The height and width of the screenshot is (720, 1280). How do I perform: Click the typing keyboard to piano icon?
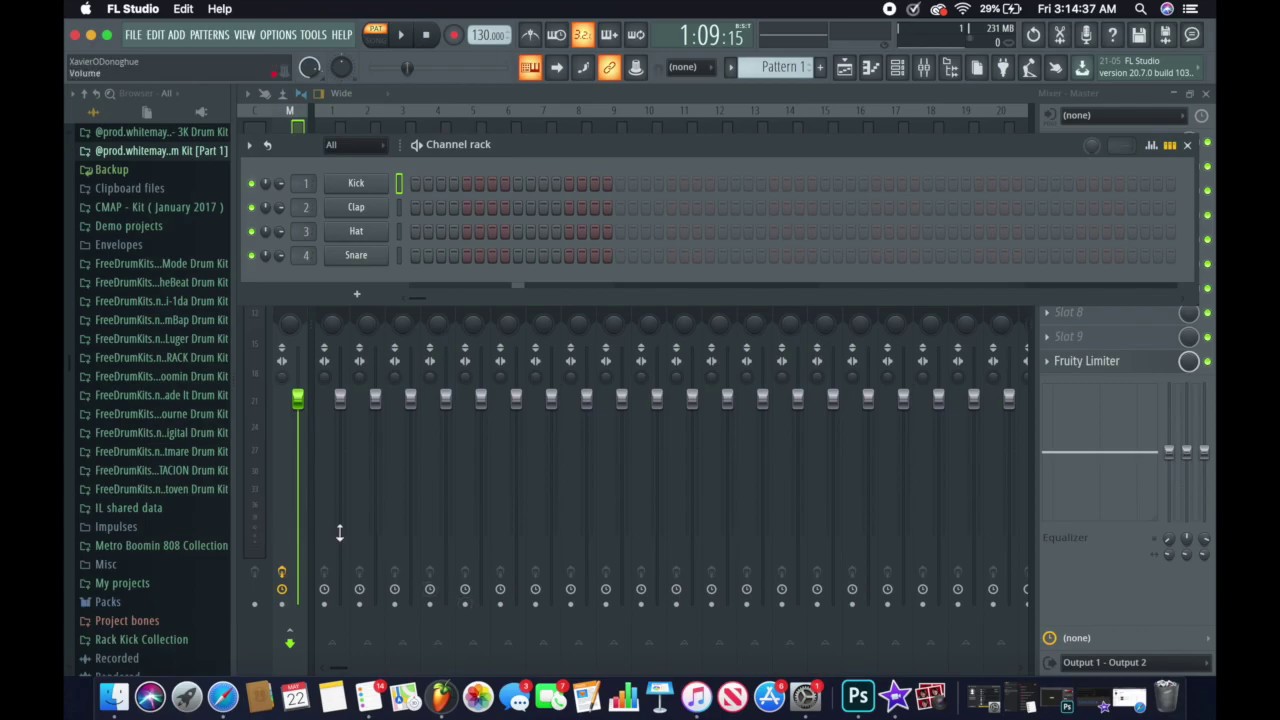(530, 68)
